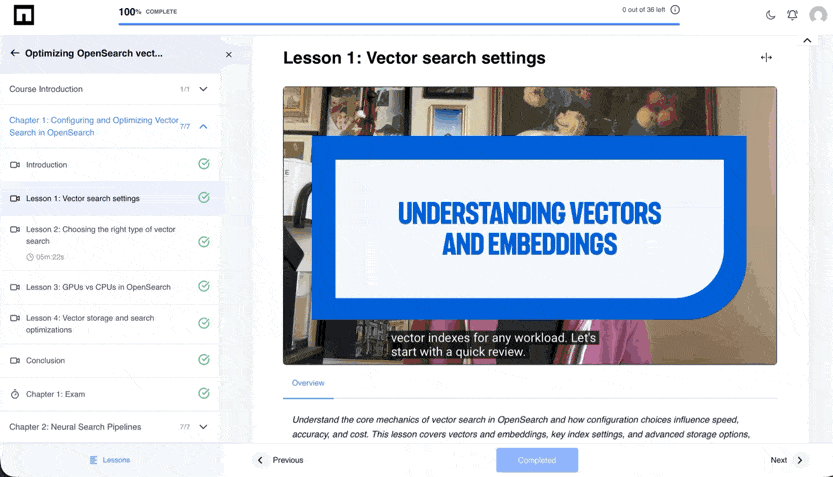Click the video icon beside Lesson 3

point(15,287)
